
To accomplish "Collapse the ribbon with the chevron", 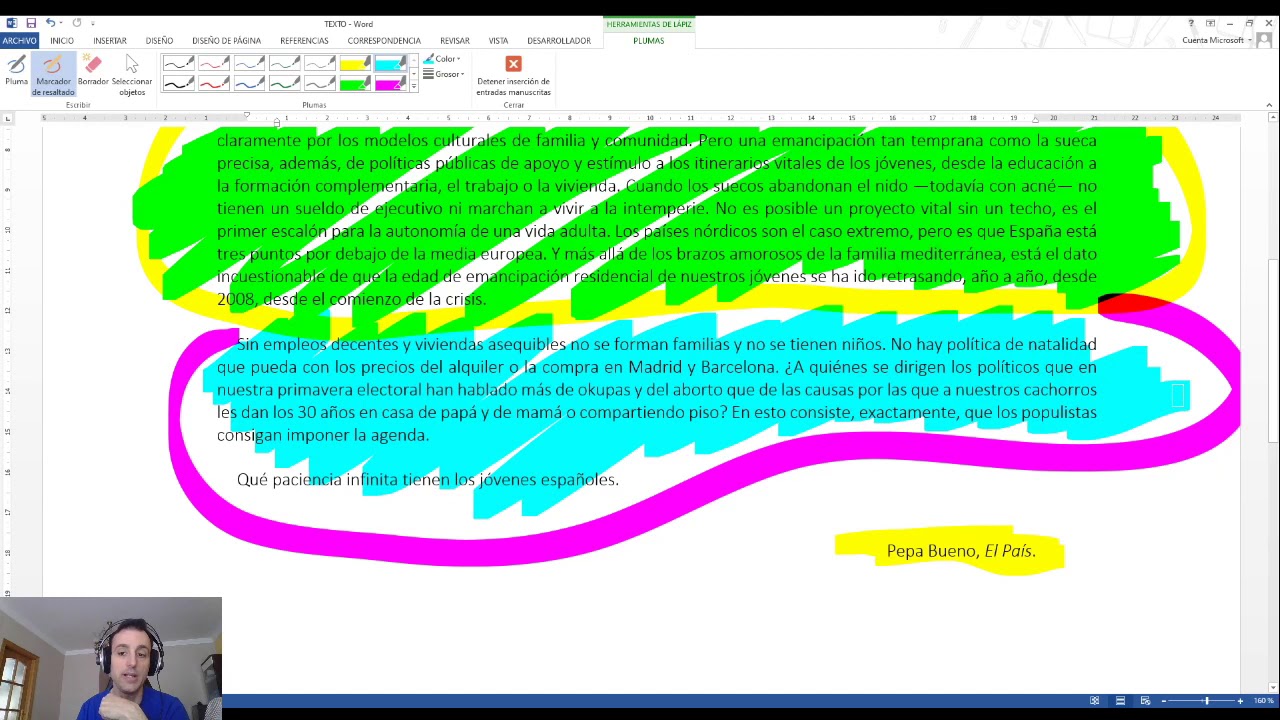I will pos(1269,105).
